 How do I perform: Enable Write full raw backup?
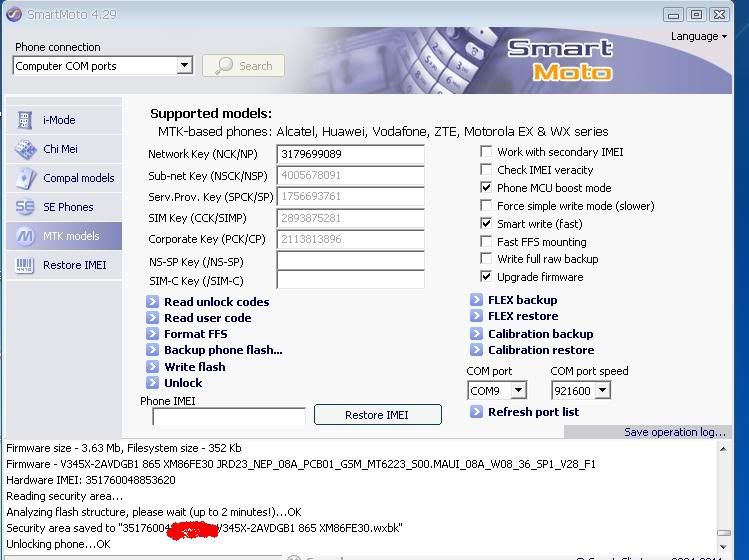click(x=486, y=258)
